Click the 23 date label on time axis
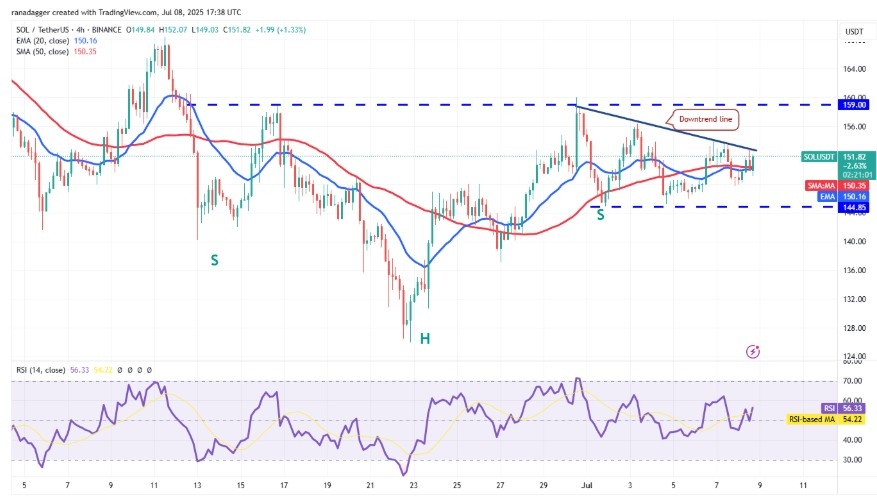The image size is (877, 499). [413, 485]
